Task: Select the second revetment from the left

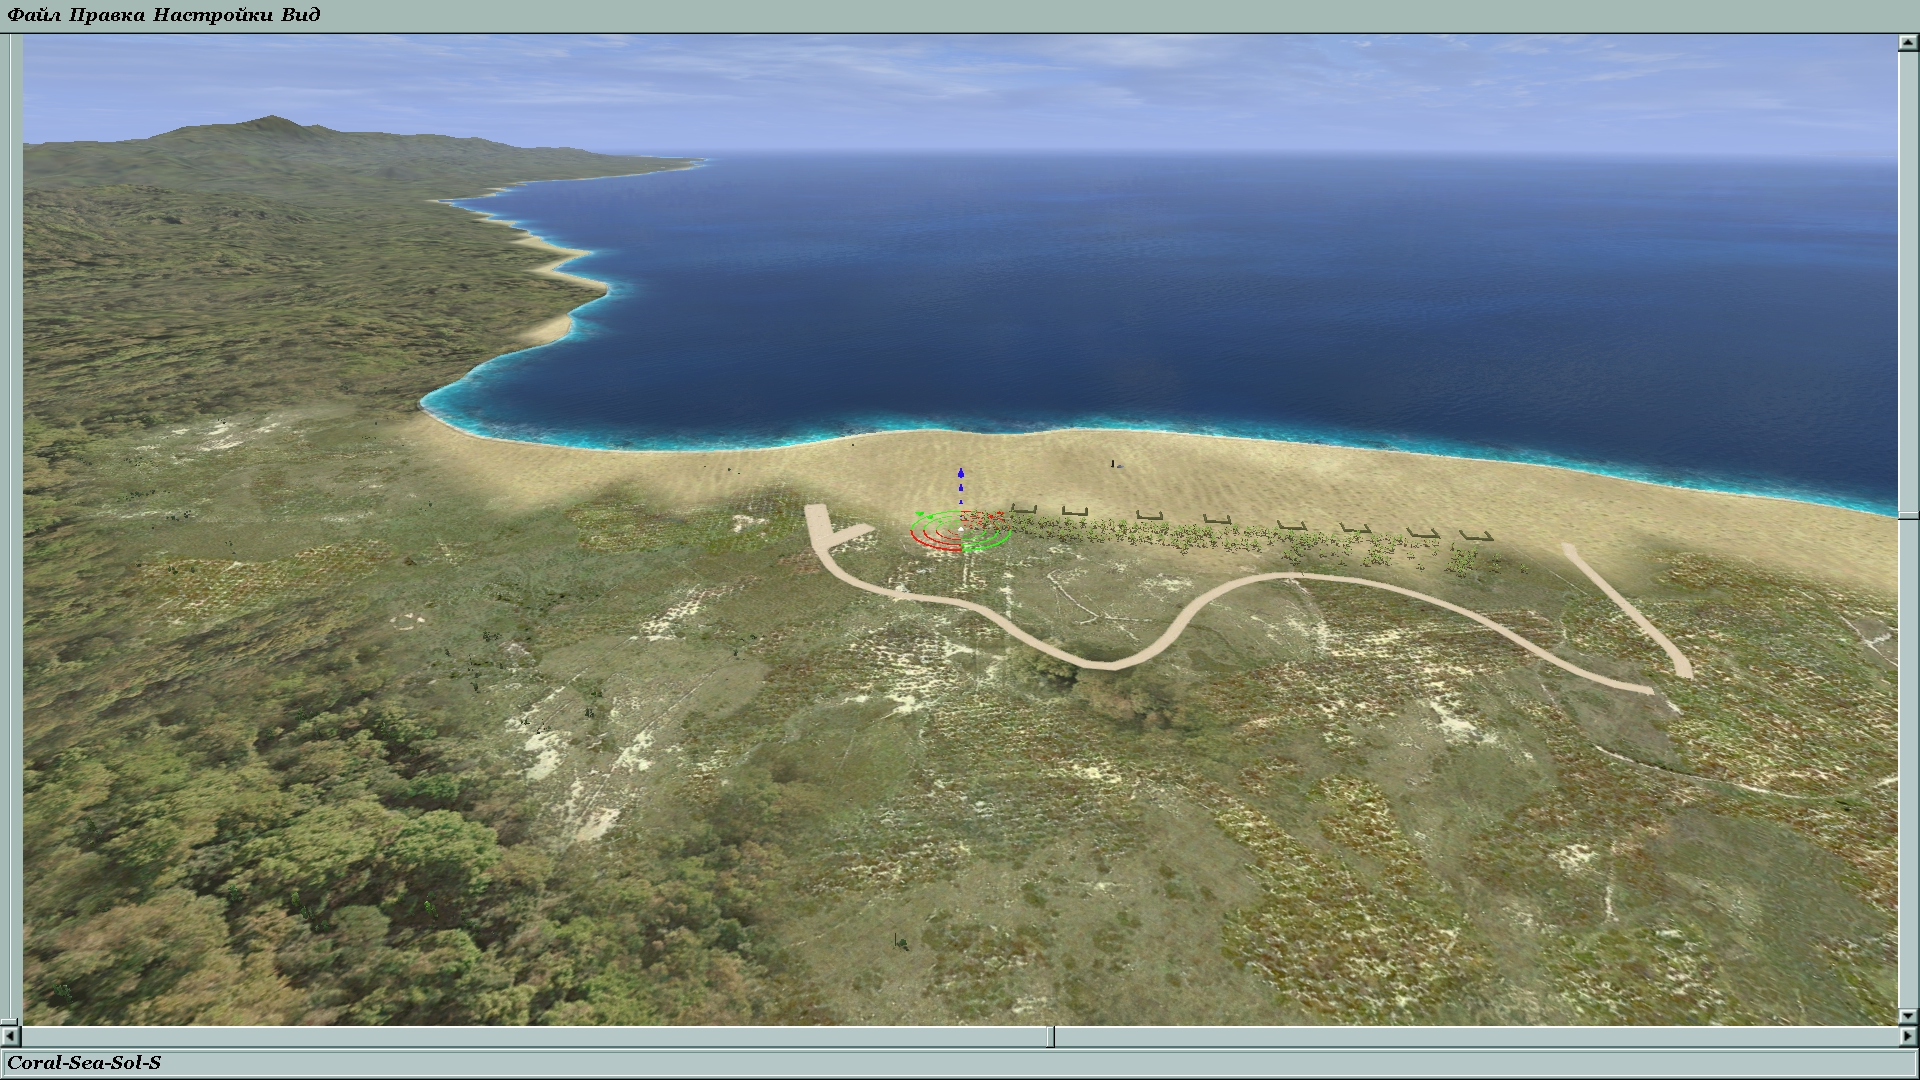Action: pos(1074,512)
